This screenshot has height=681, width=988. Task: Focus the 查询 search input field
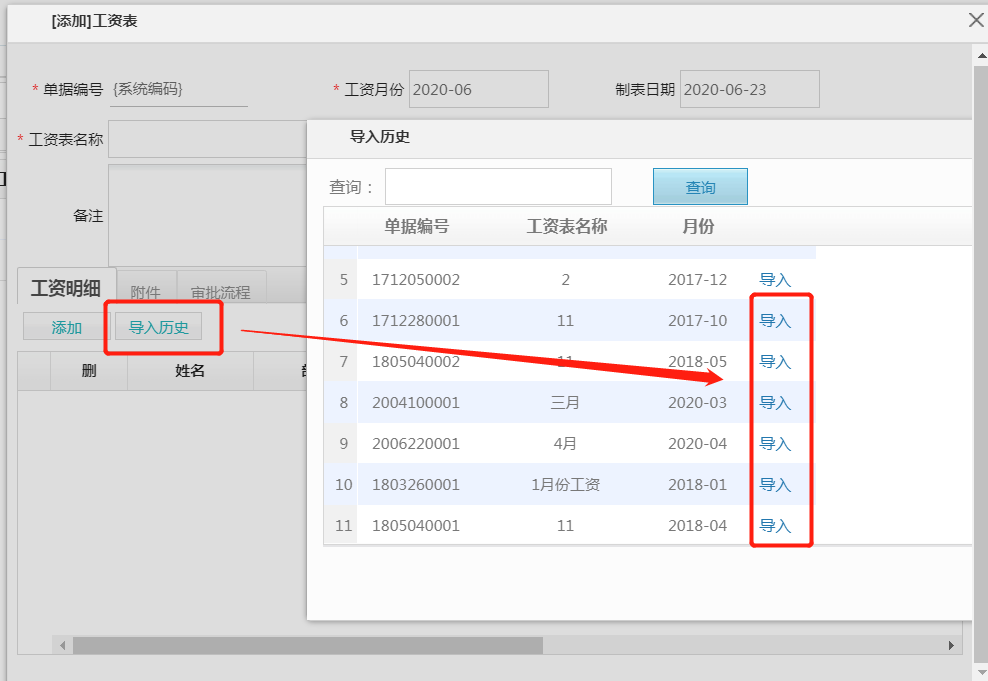tap(498, 187)
